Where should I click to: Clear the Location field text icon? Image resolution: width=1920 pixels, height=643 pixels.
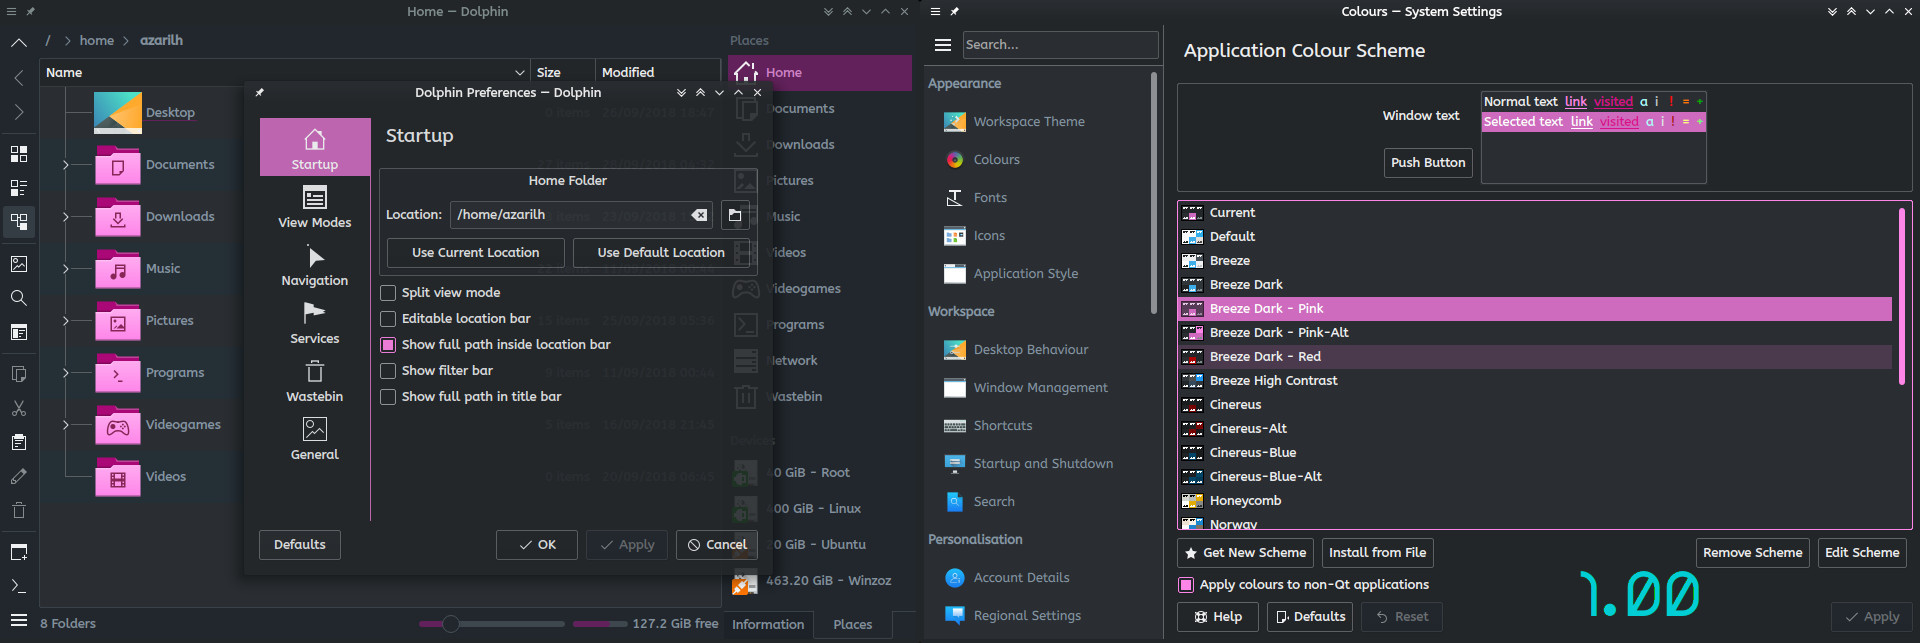pos(699,215)
